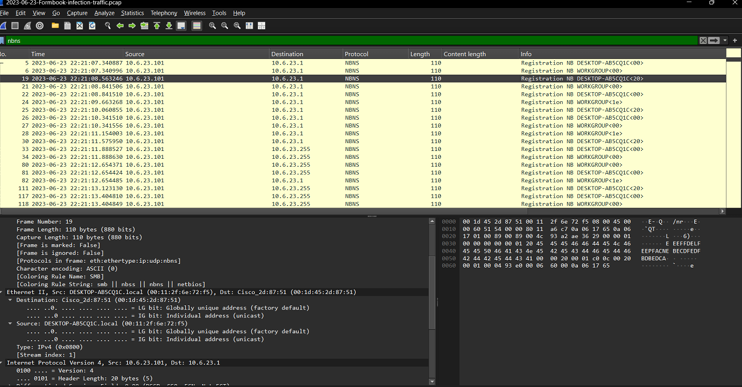Go to specified packet icon

click(x=144, y=26)
